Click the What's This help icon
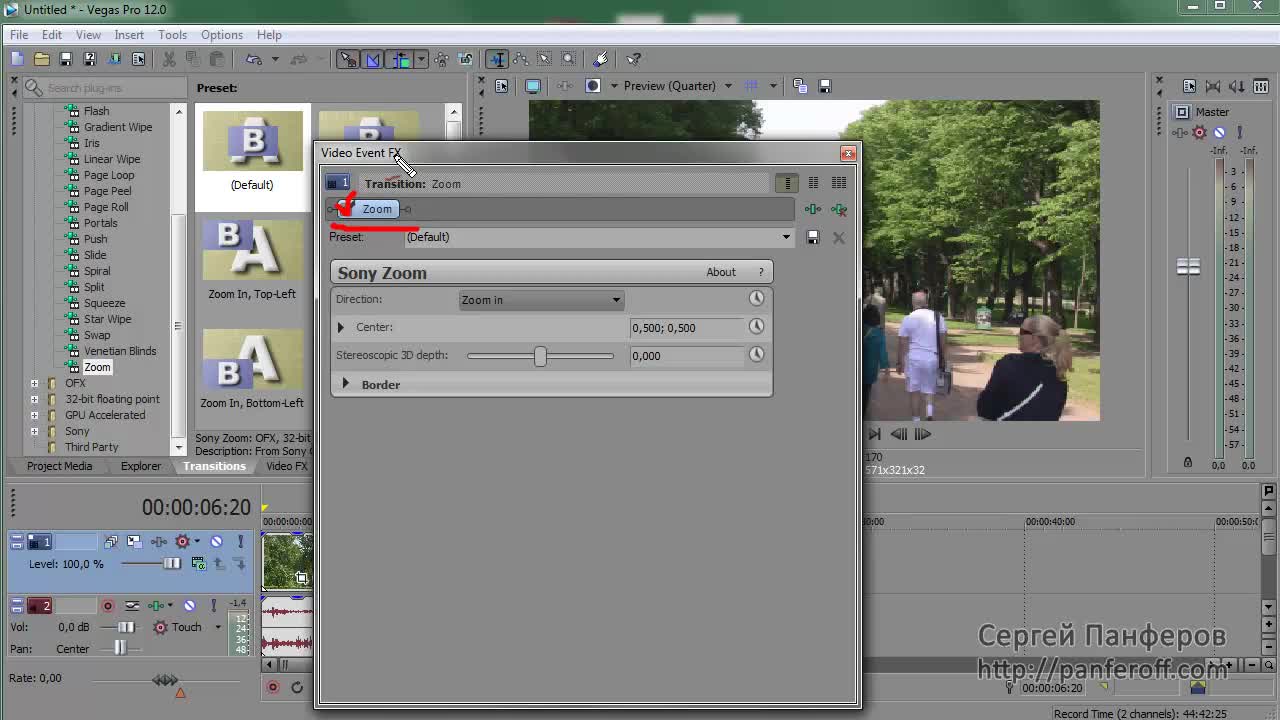The image size is (1280, 720). point(633,59)
